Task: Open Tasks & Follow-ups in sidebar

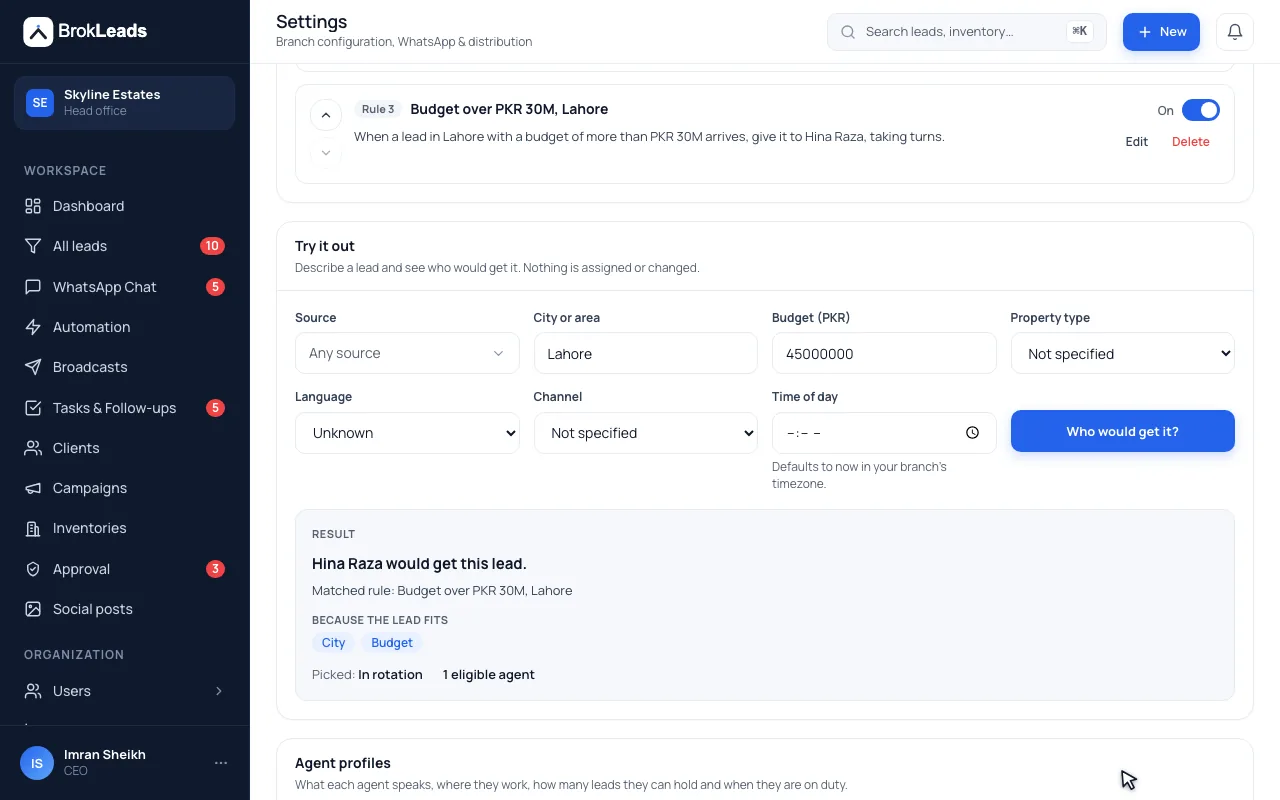Action: click(124, 408)
